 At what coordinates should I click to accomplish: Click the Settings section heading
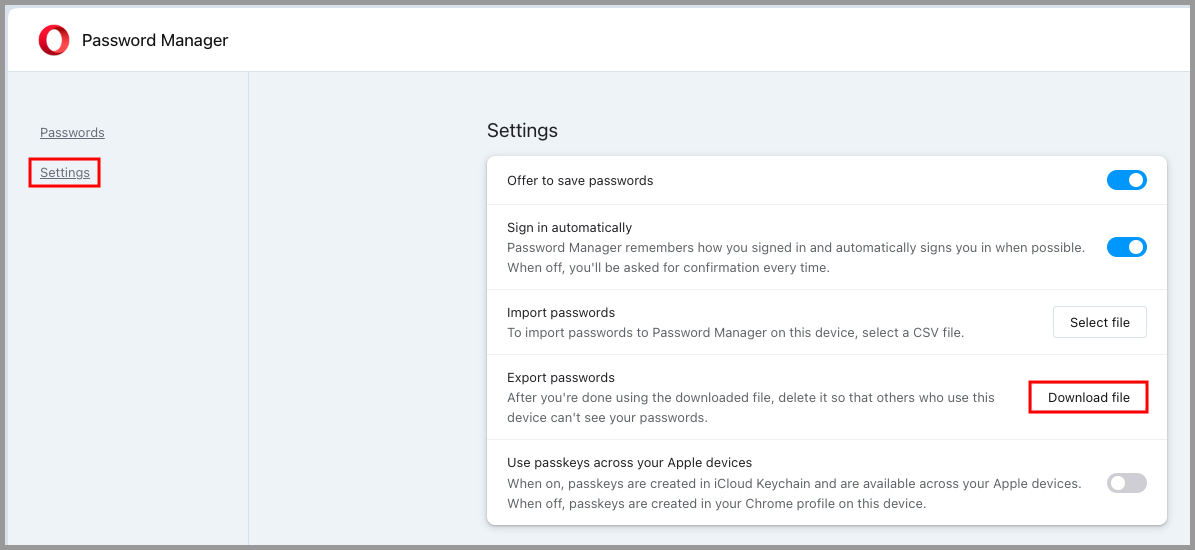[x=522, y=130]
